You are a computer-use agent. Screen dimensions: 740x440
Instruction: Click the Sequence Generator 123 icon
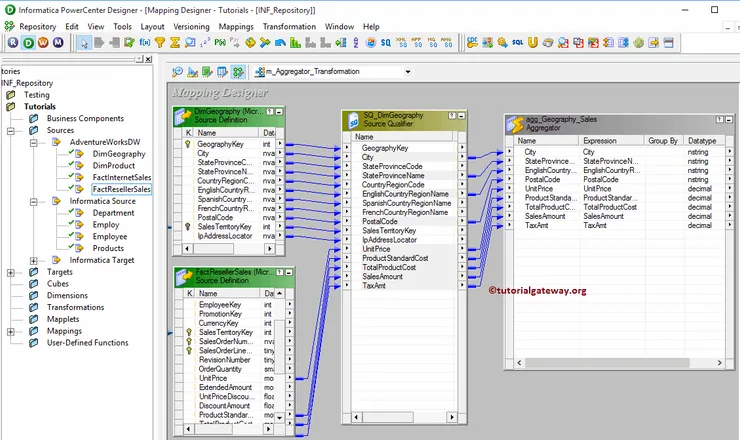click(205, 43)
